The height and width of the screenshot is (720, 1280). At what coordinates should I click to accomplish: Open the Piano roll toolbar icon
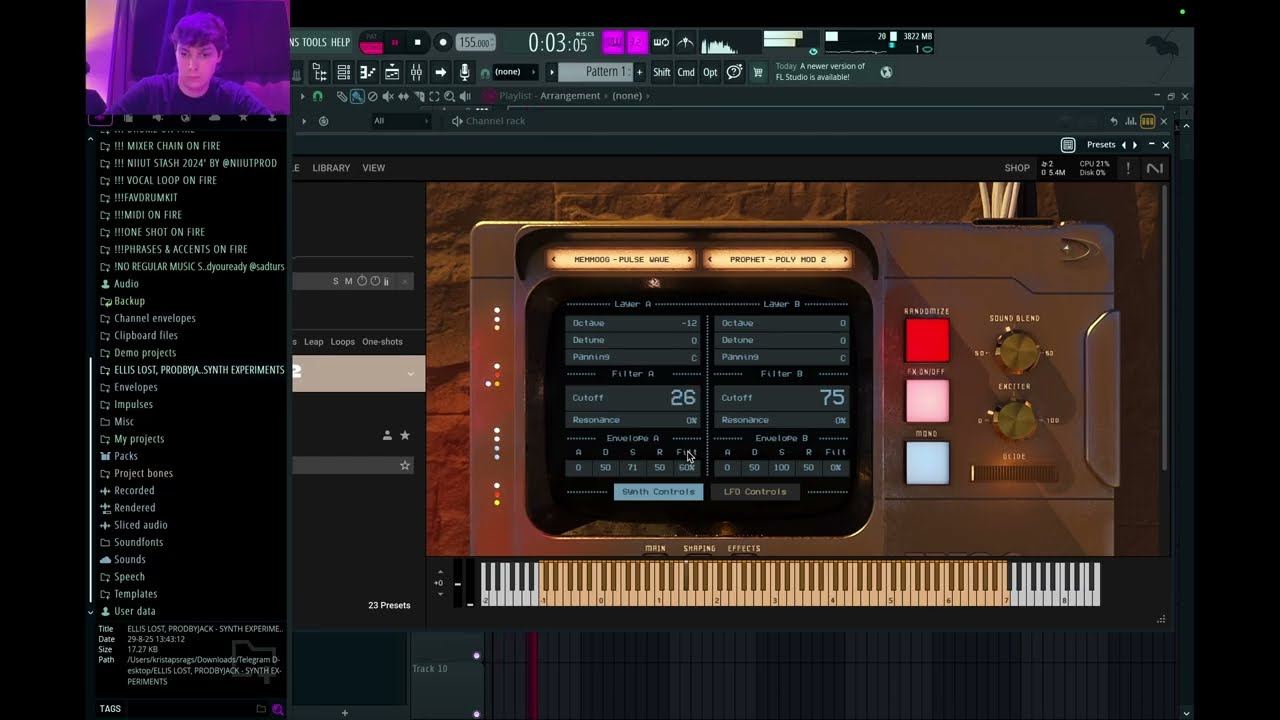point(367,72)
